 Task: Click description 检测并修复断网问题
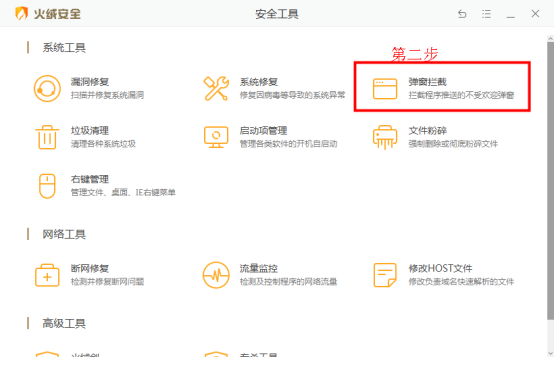tap(107, 282)
